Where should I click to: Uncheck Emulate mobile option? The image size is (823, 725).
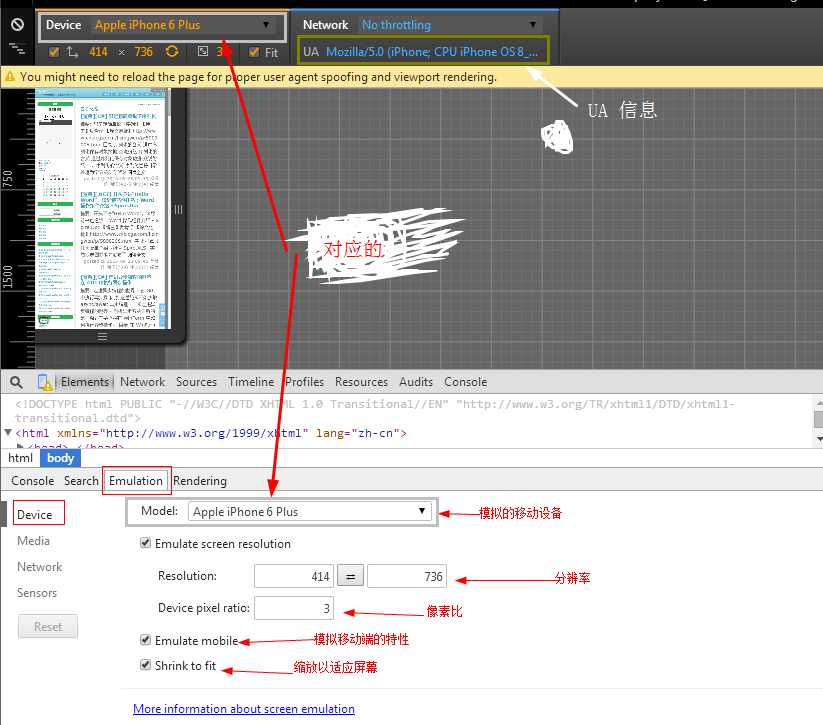(x=145, y=639)
